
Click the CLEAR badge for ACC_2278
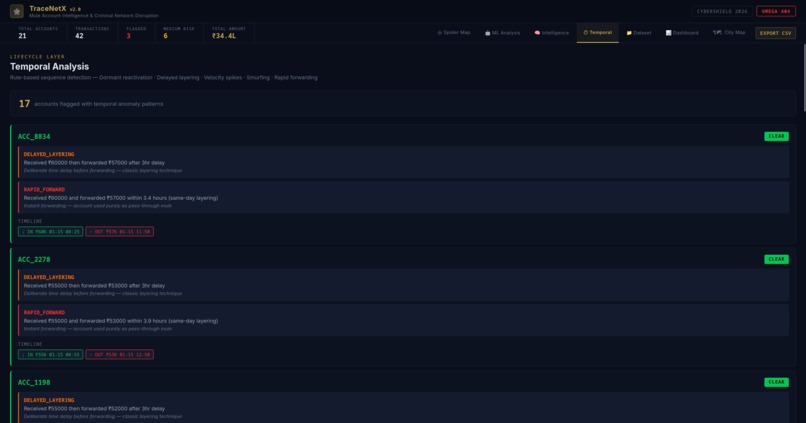(776, 259)
